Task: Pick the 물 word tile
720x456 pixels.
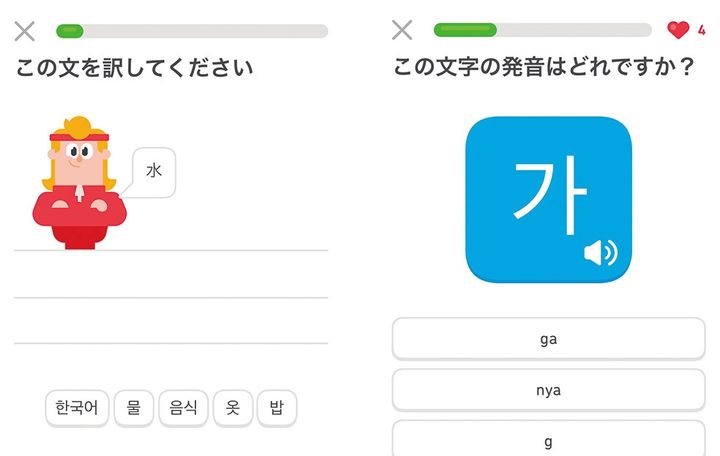Action: pyautogui.click(x=133, y=408)
